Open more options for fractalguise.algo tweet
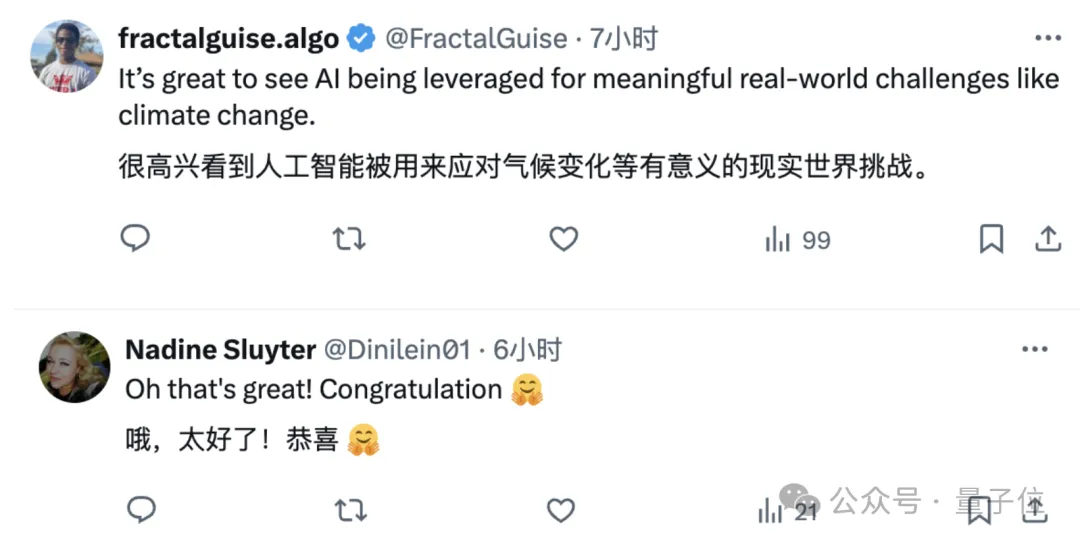Viewport: 1080px width, 545px height. click(x=1047, y=38)
